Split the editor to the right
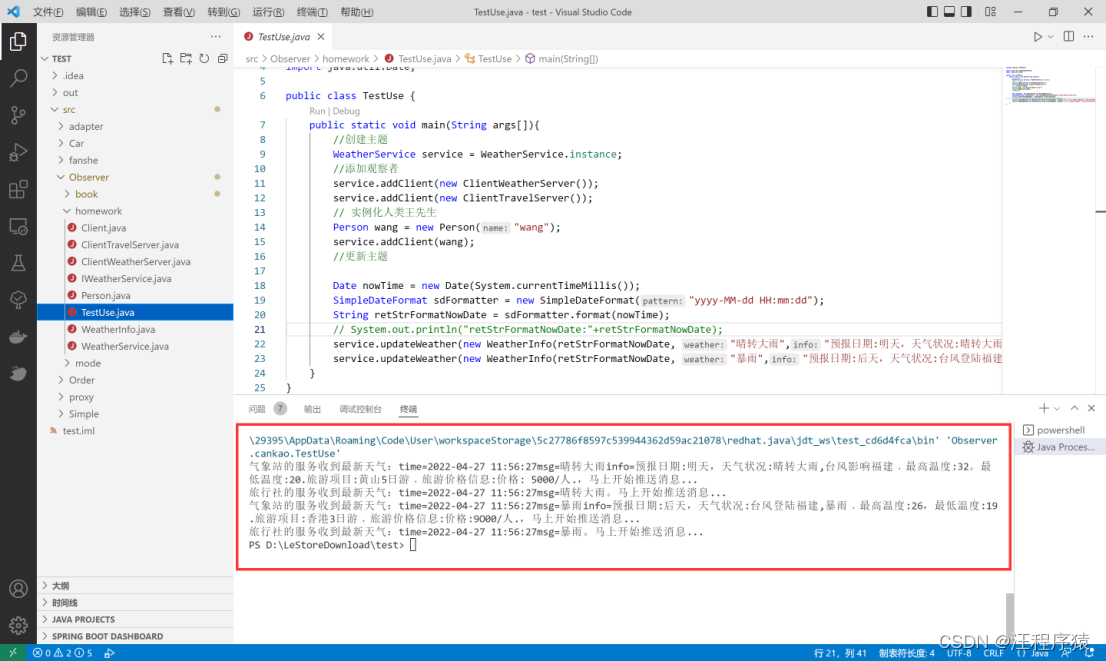Screen dimensions: 1106x661 tap(1069, 37)
